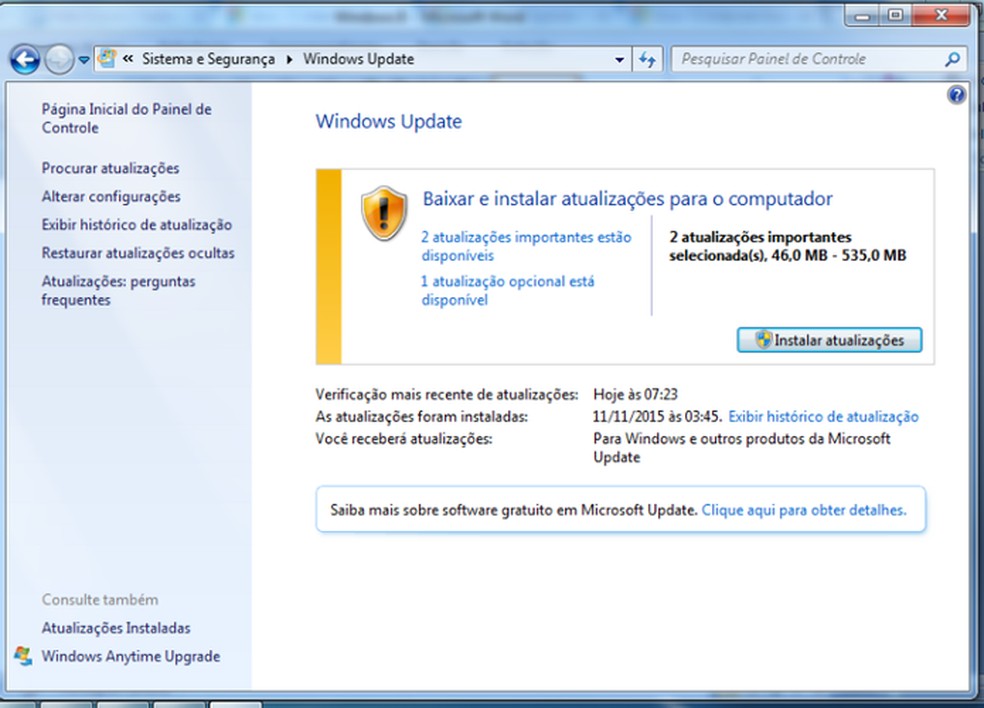Click the 46,0 MB - 535,0 MB text
Image resolution: width=984 pixels, height=708 pixels.
click(839, 255)
